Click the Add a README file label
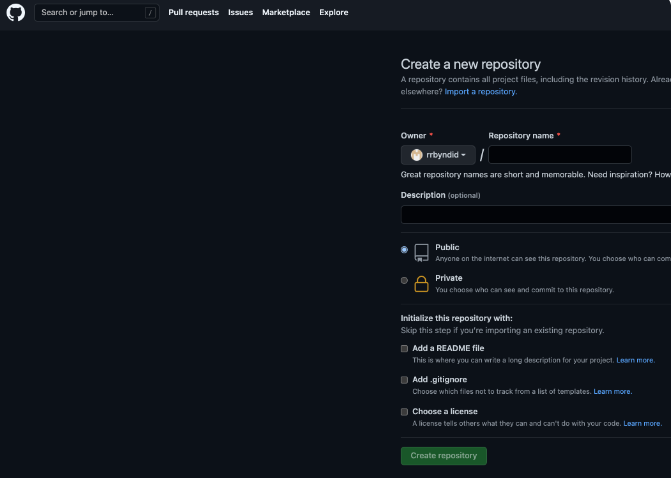This screenshot has height=478, width=671. (448, 348)
